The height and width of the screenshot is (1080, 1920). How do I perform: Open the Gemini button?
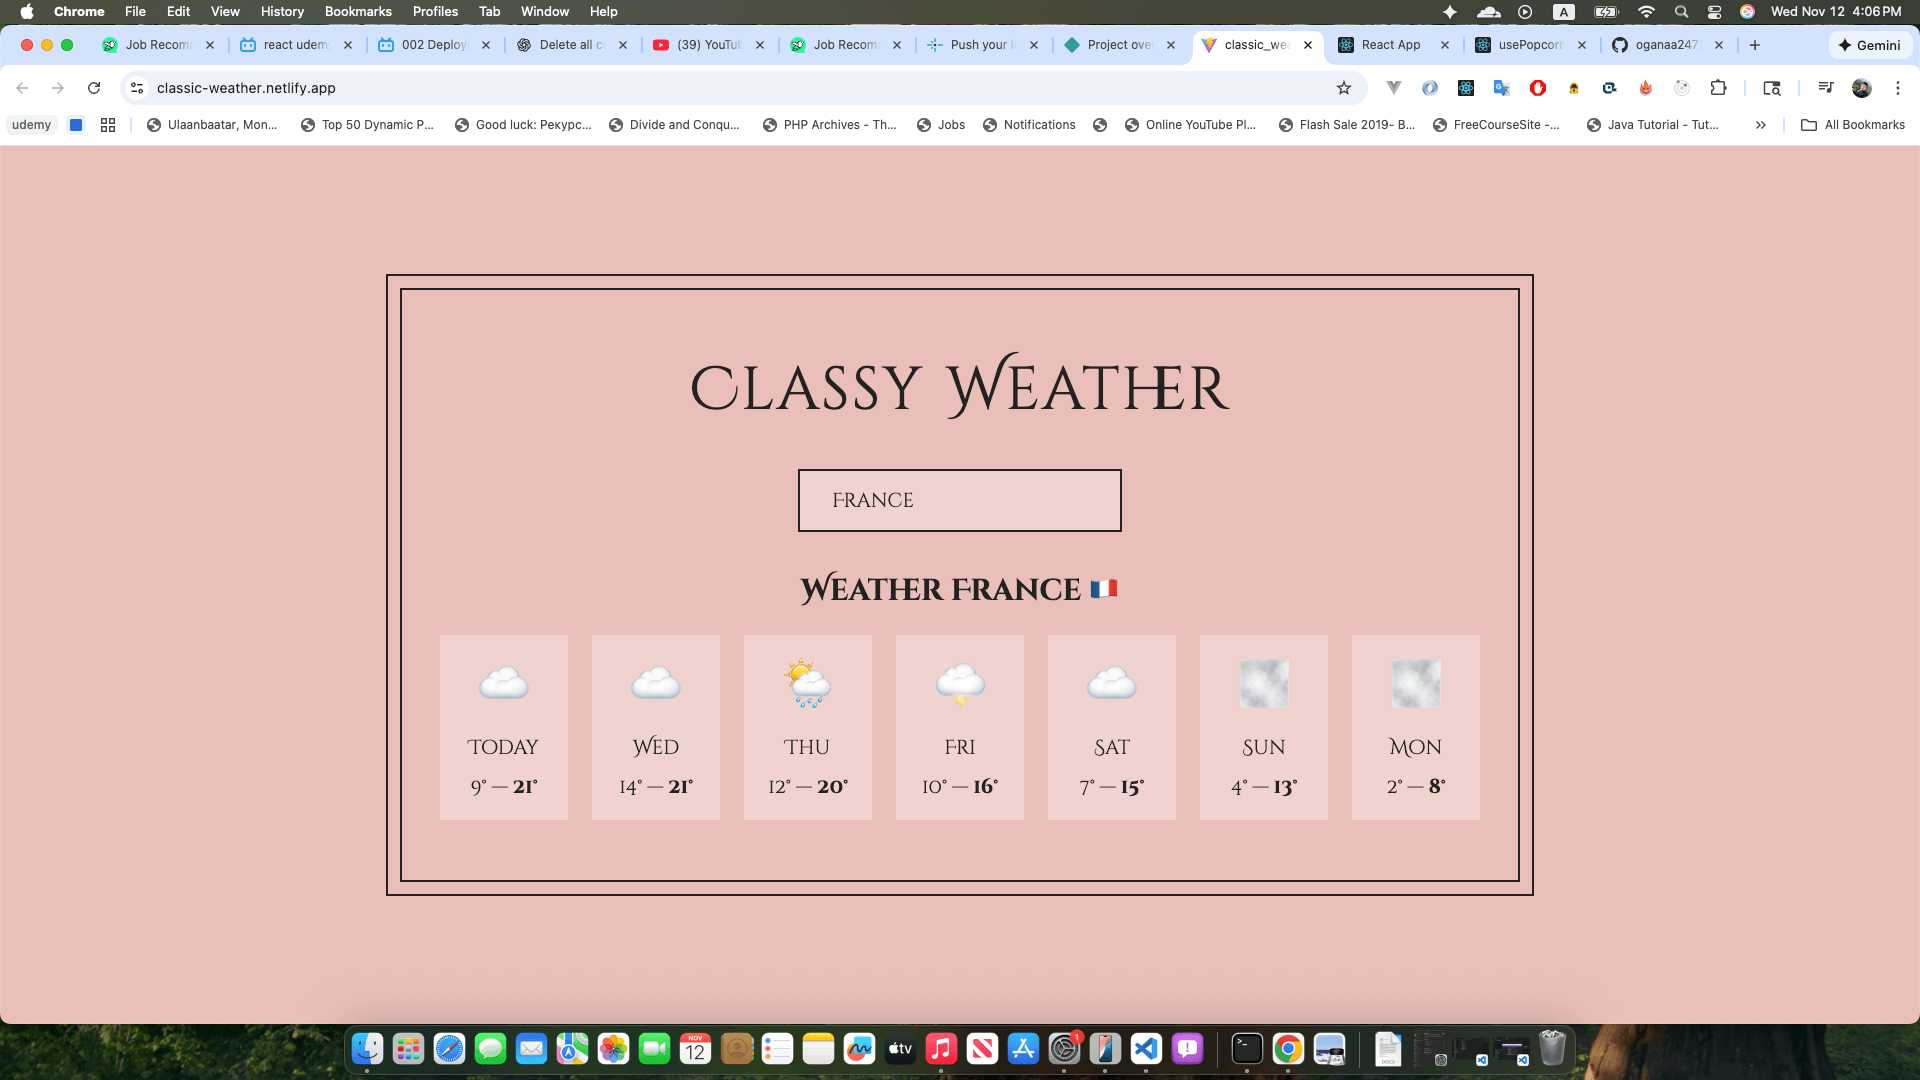click(1869, 45)
